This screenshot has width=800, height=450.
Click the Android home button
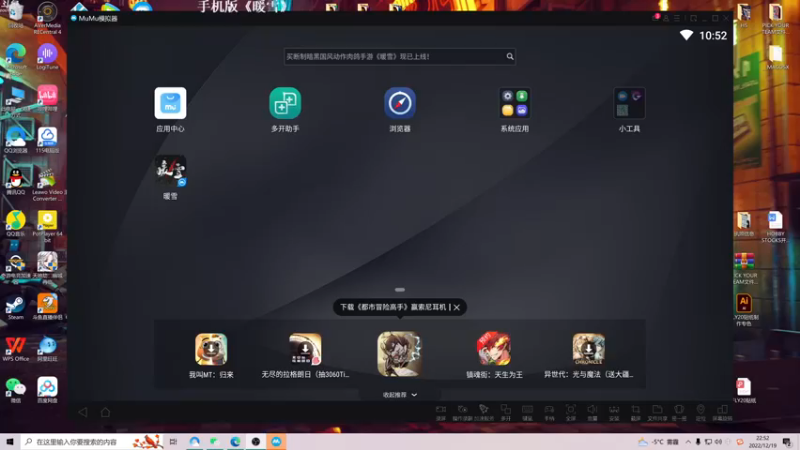[x=105, y=412]
